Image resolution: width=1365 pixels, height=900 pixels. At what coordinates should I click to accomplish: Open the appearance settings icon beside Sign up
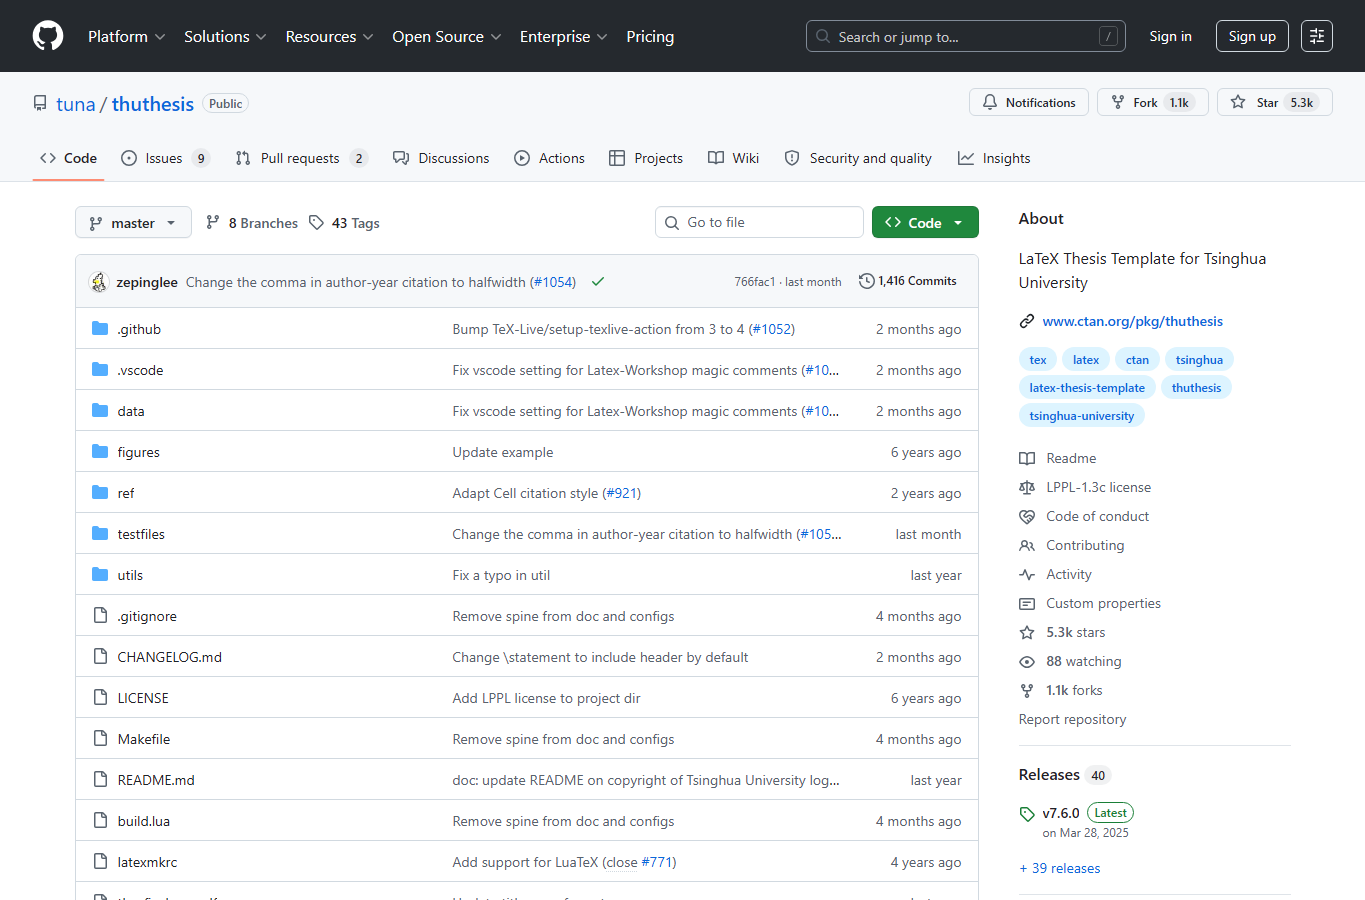pos(1317,36)
